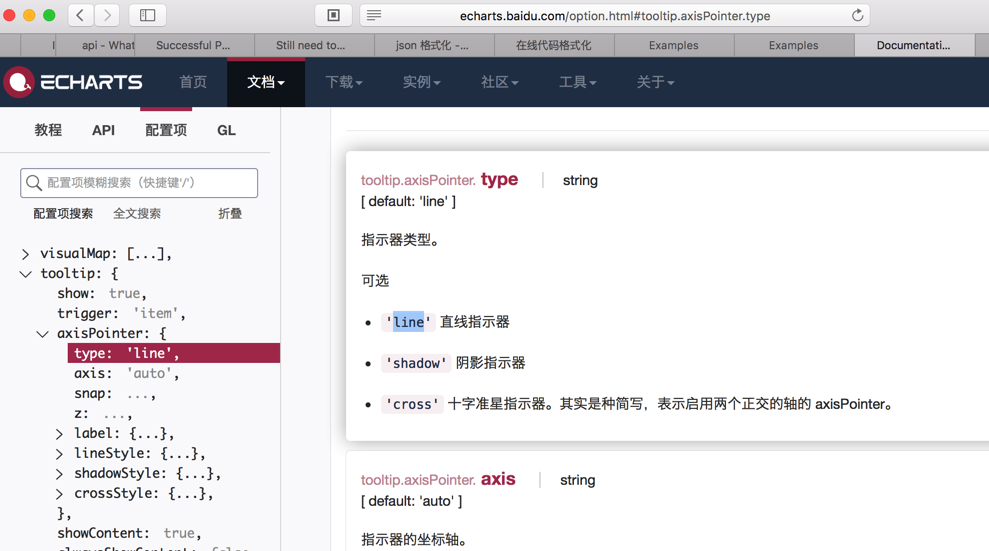Reload the page with the refresh icon
This screenshot has width=989, height=551.
tap(857, 15)
